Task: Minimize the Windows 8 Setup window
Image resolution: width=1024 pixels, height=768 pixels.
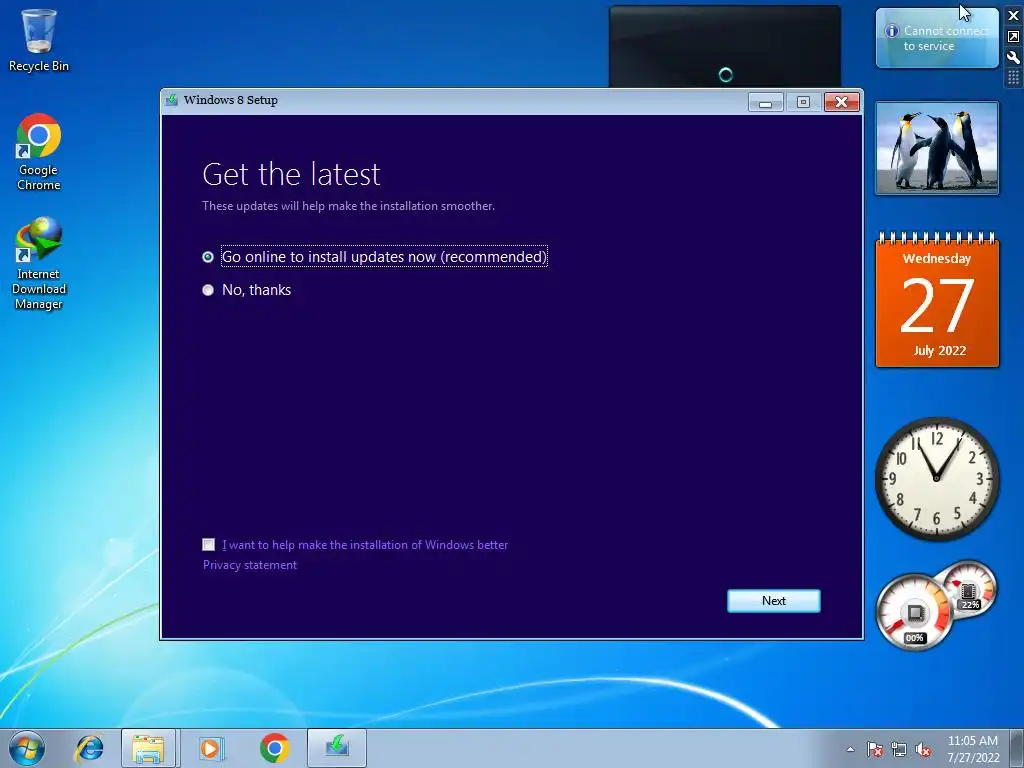Action: 765,103
